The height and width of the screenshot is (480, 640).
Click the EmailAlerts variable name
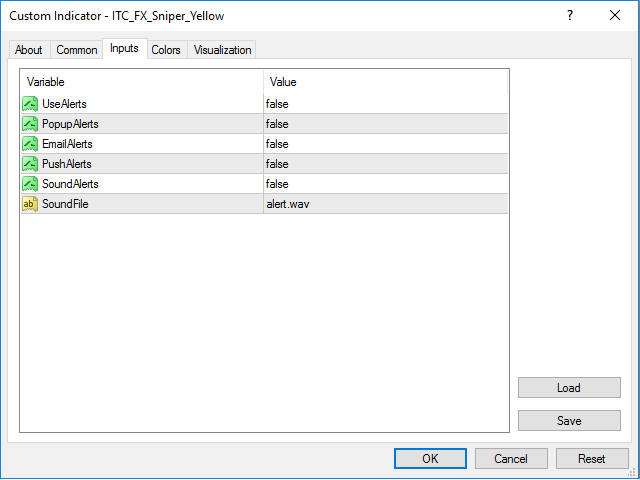coord(67,144)
